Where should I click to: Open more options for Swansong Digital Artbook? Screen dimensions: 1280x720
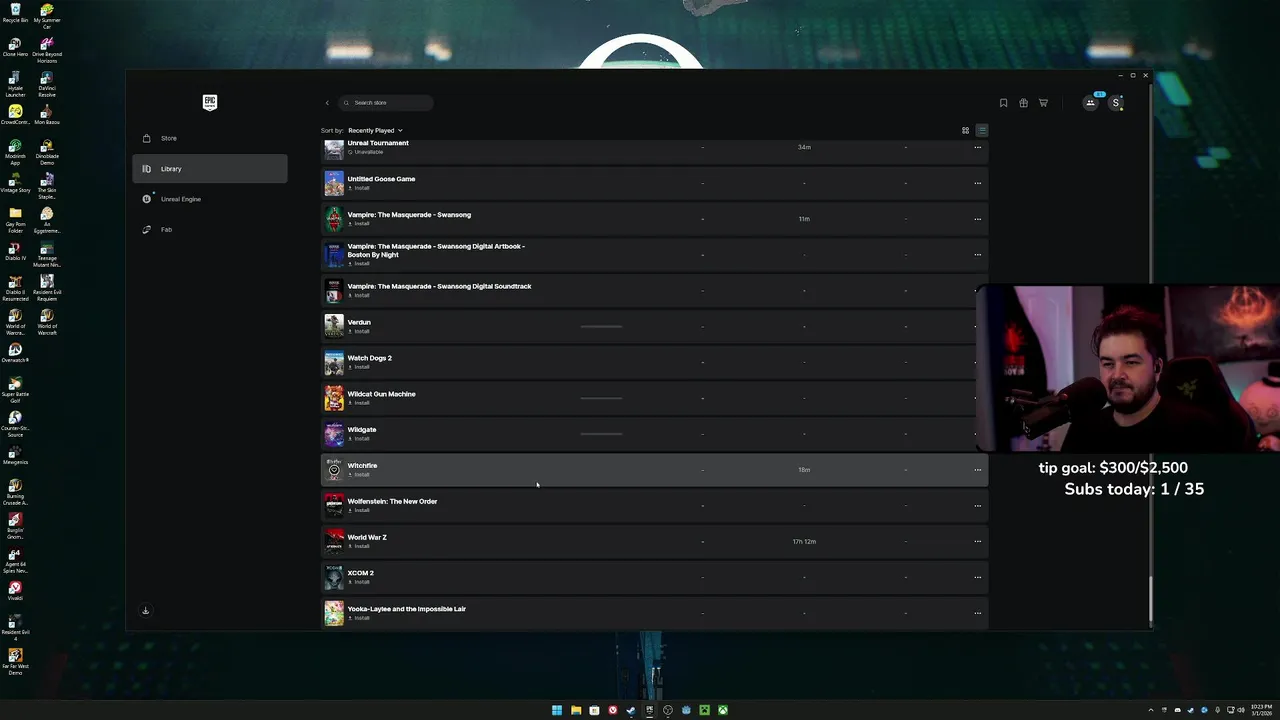click(978, 254)
